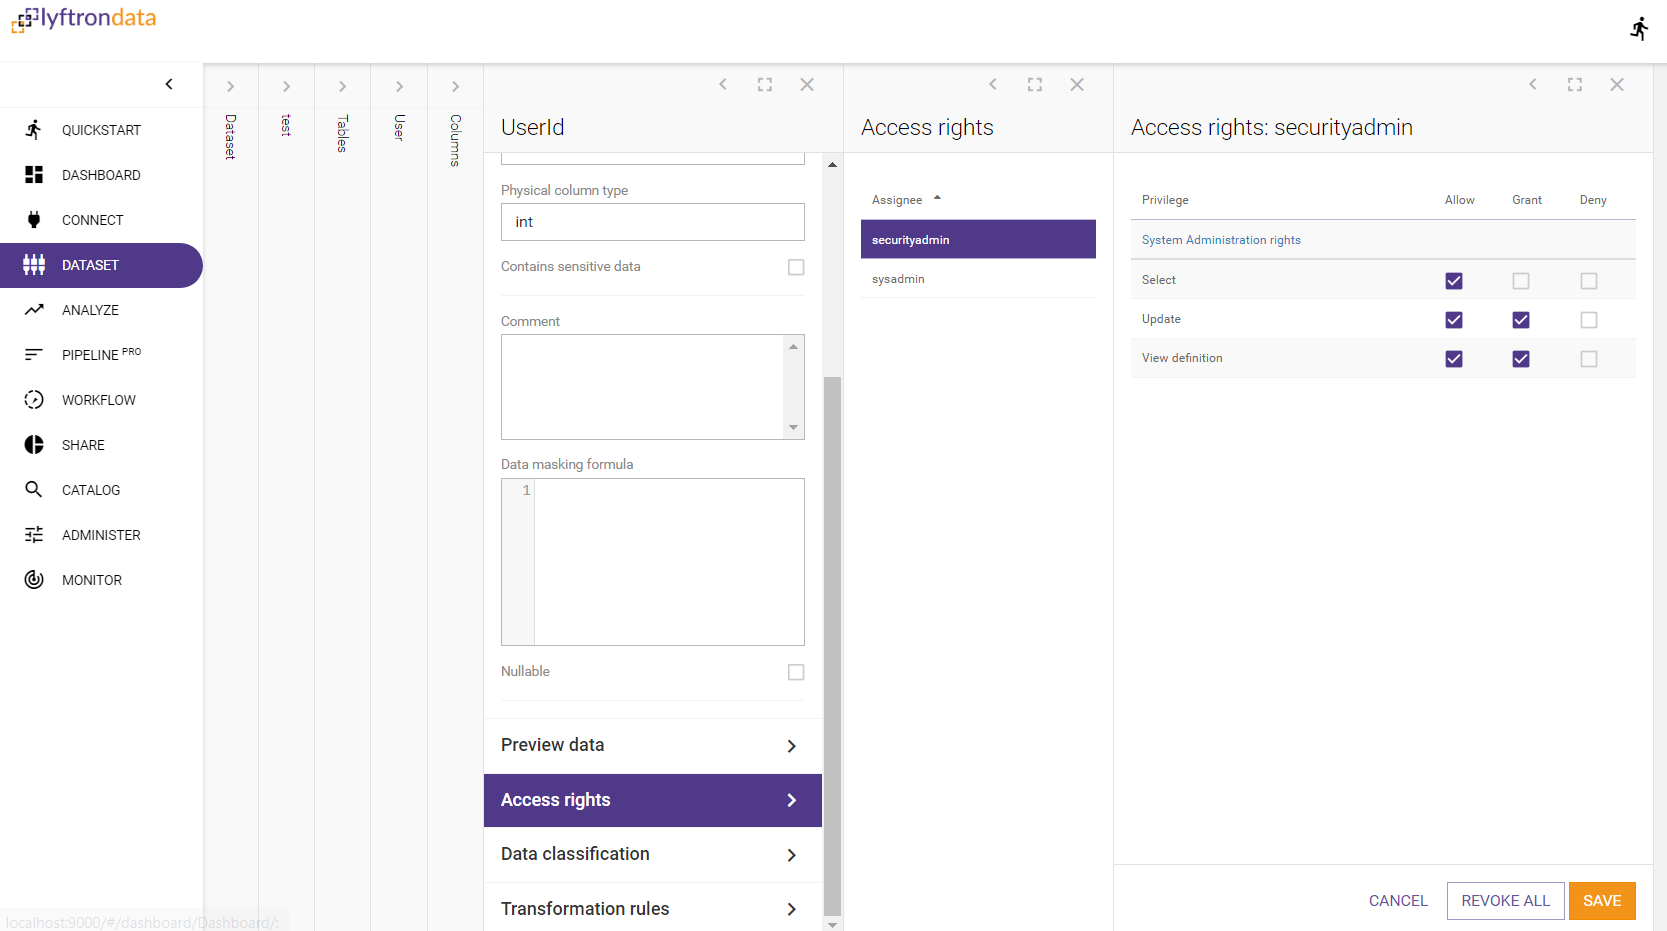1667x931 pixels.
Task: Collapse the left navigation sidebar
Action: click(169, 84)
